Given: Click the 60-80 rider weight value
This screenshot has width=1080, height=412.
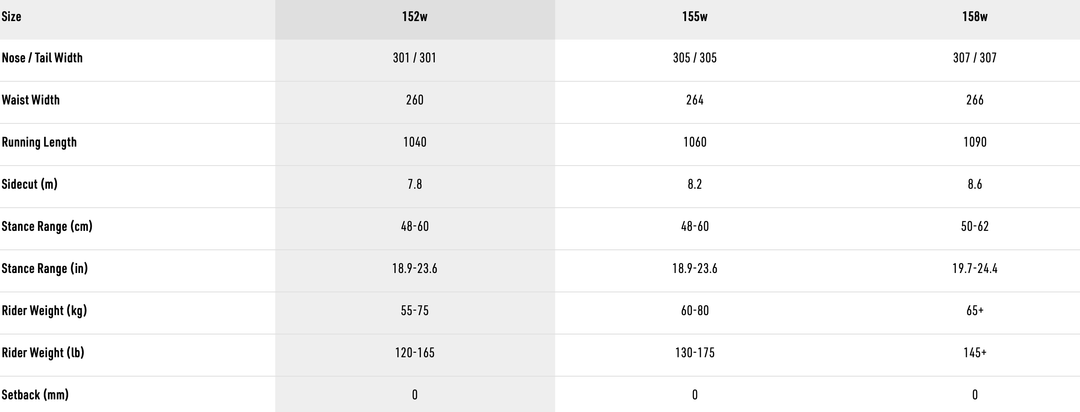Looking at the screenshot, I should (694, 310).
